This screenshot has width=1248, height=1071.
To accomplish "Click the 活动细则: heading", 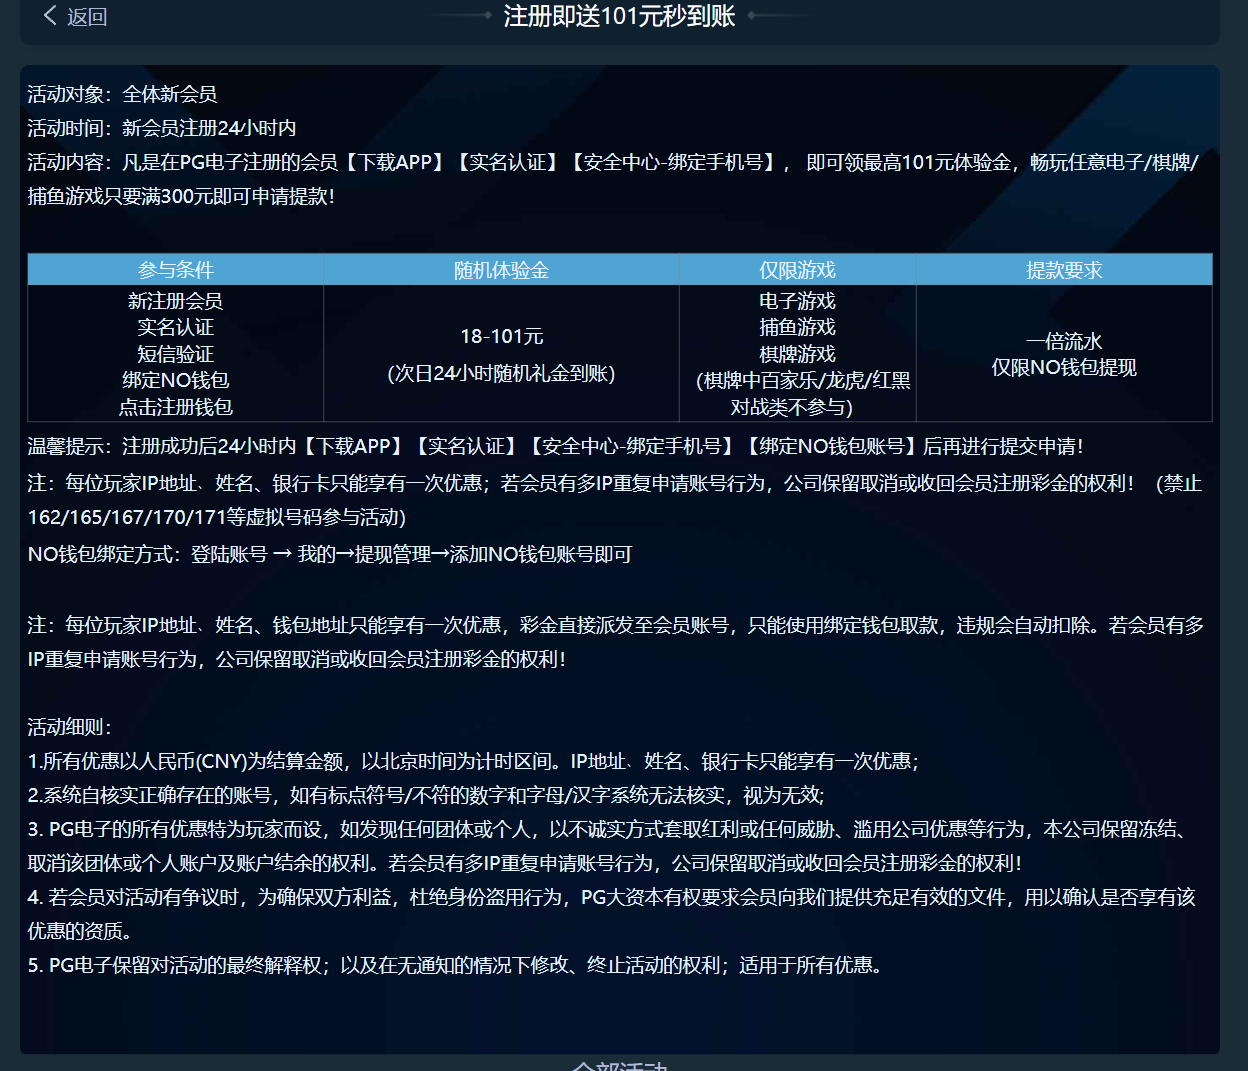I will 69,727.
